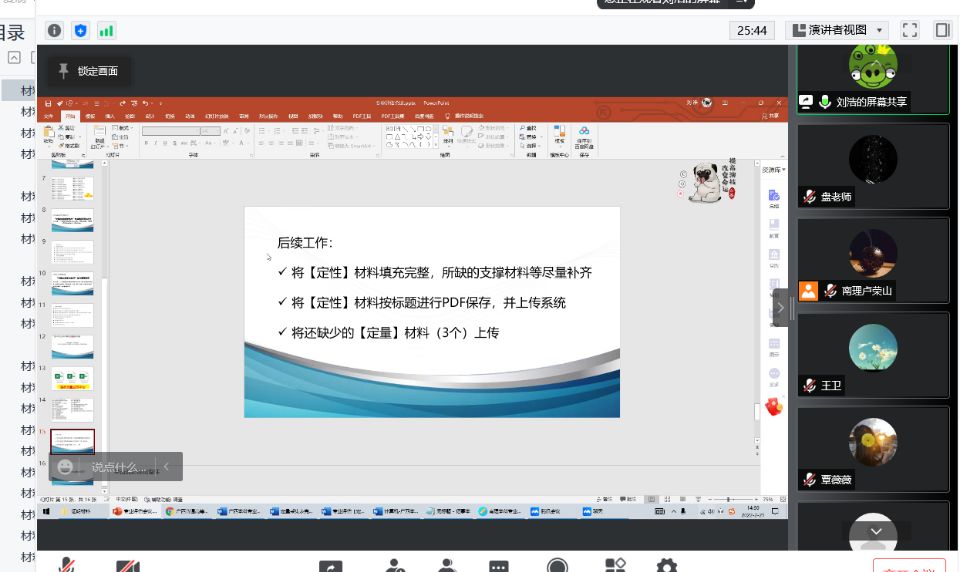This screenshot has width=960, height=572.
Task: Click the 锁定画面 pin button
Action: (88, 71)
